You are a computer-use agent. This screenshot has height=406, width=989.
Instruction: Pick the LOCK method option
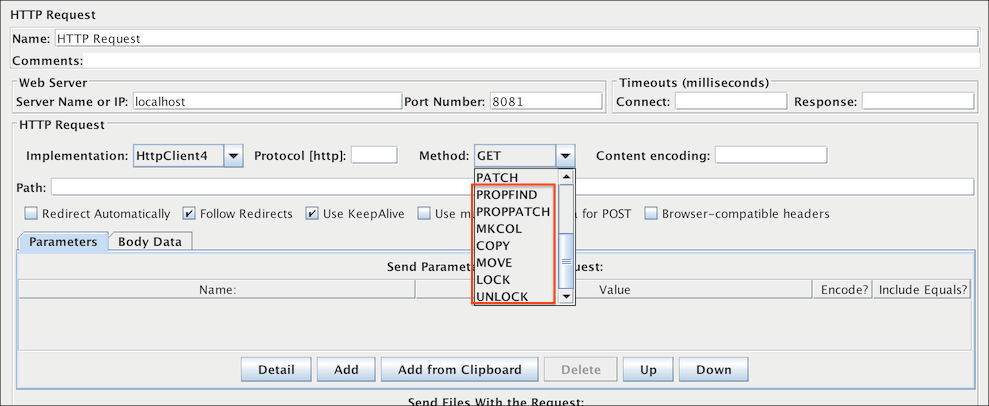pos(494,280)
